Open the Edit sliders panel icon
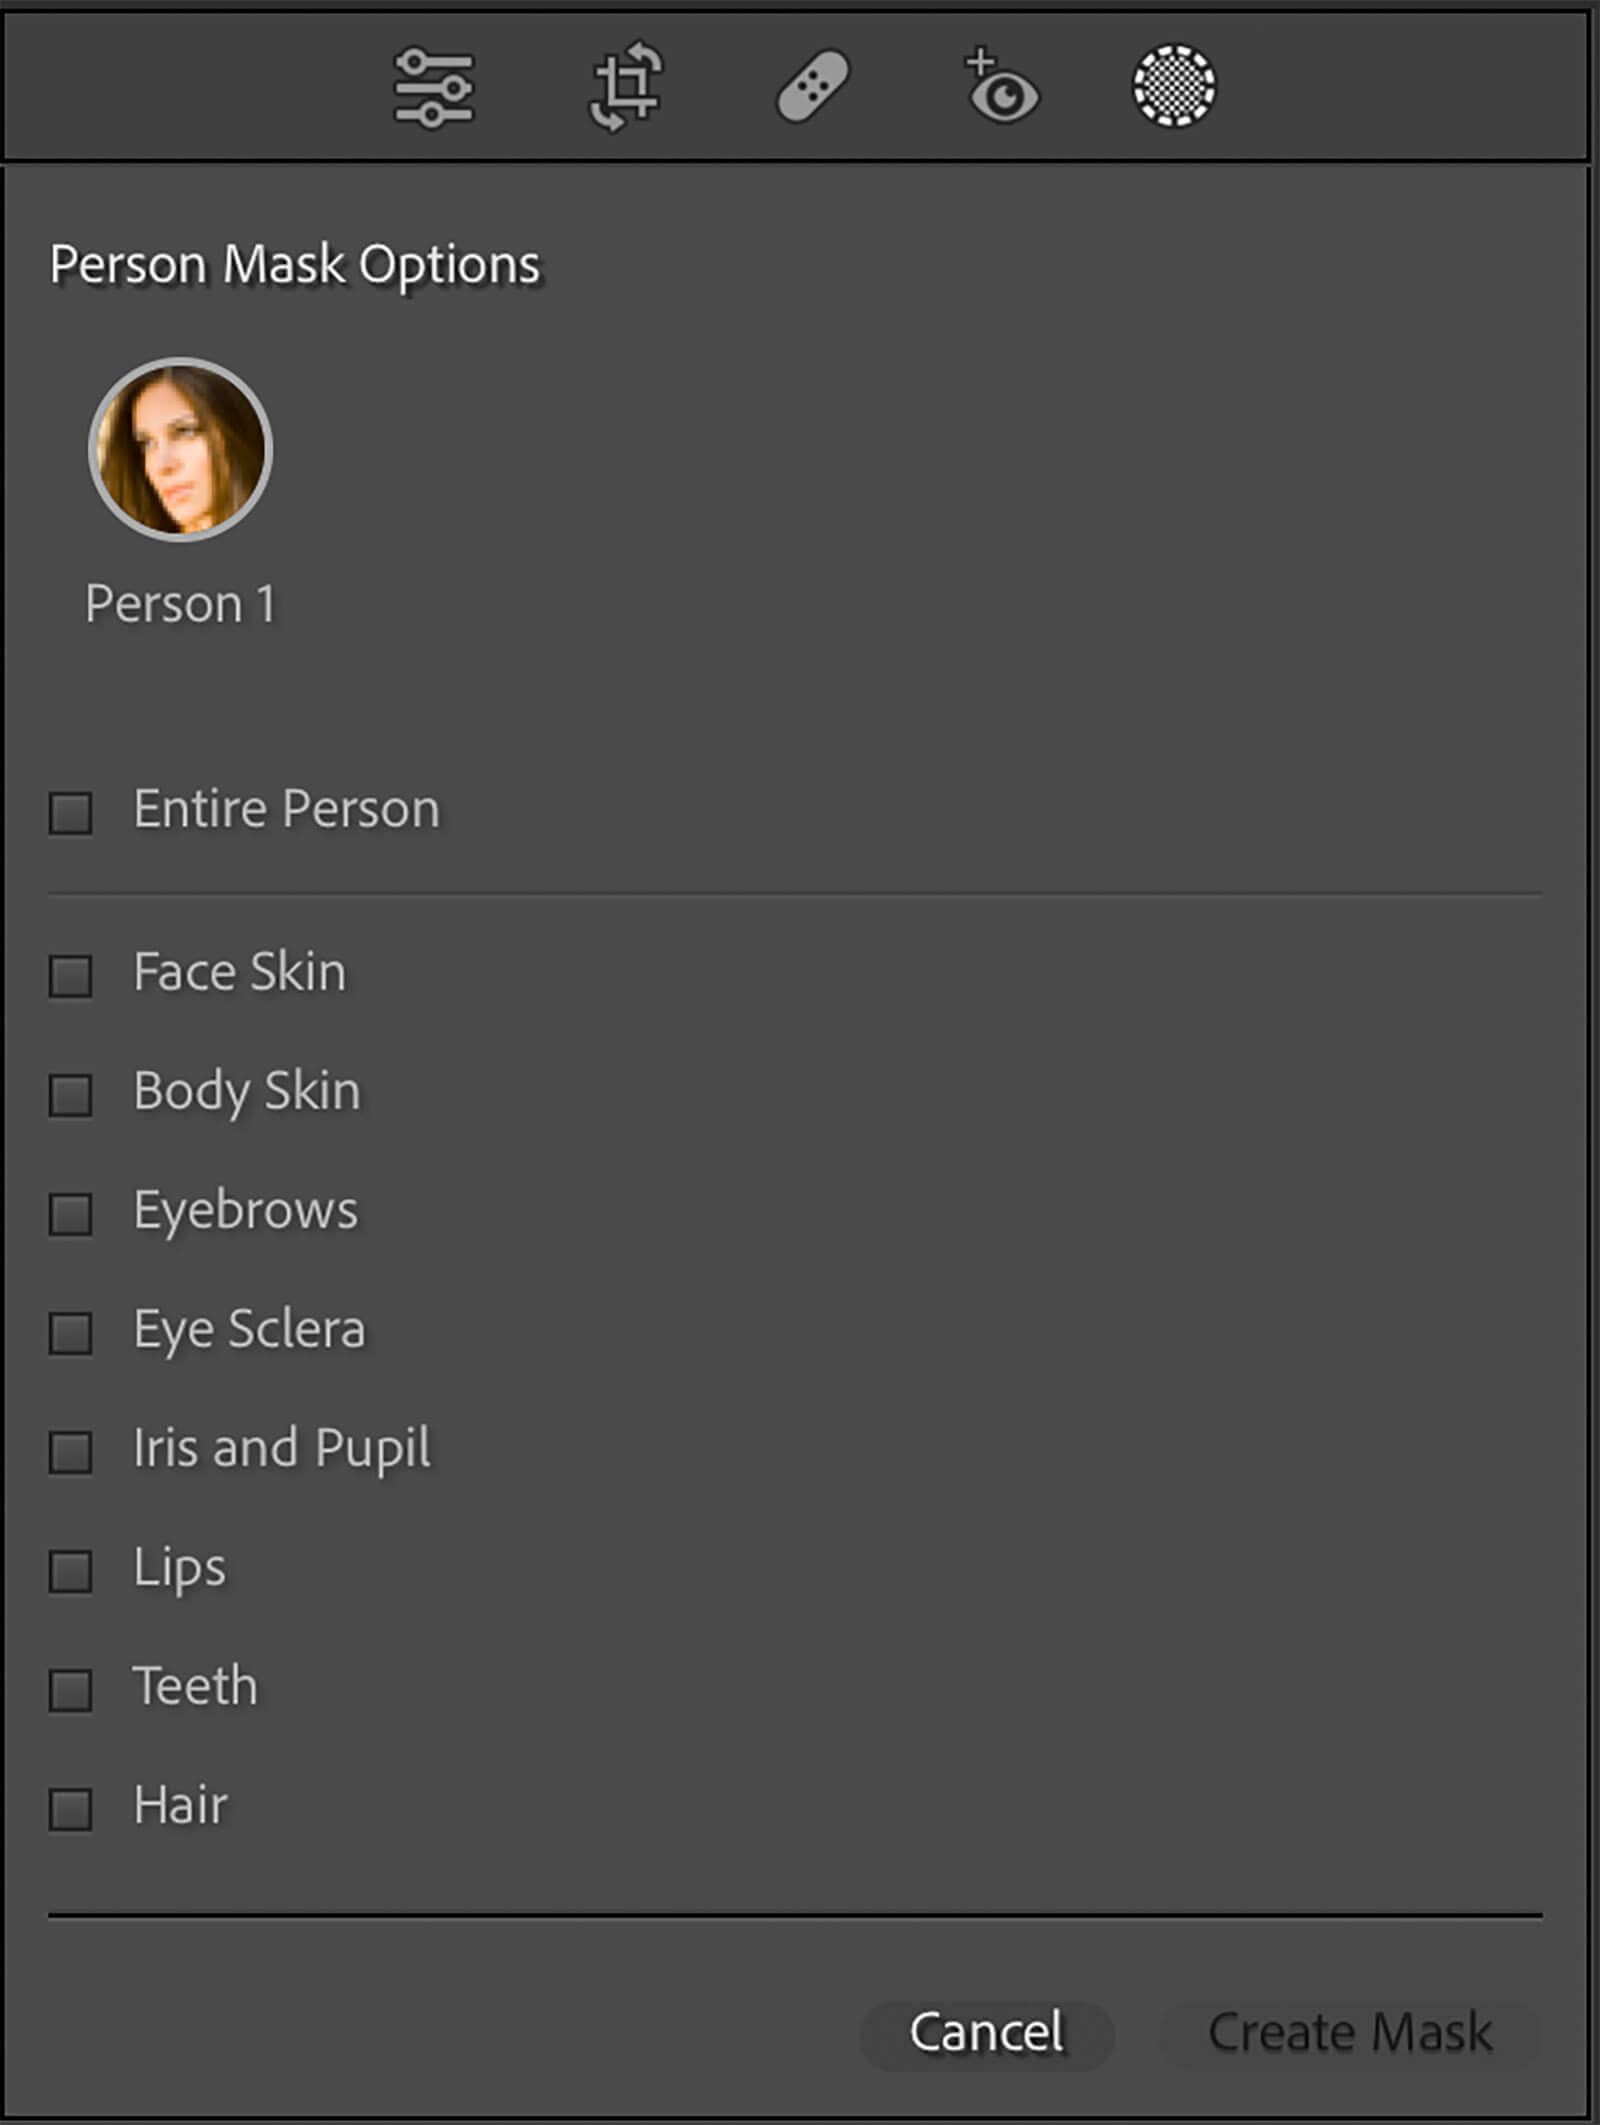Viewport: 1600px width, 2125px height. coord(433,88)
